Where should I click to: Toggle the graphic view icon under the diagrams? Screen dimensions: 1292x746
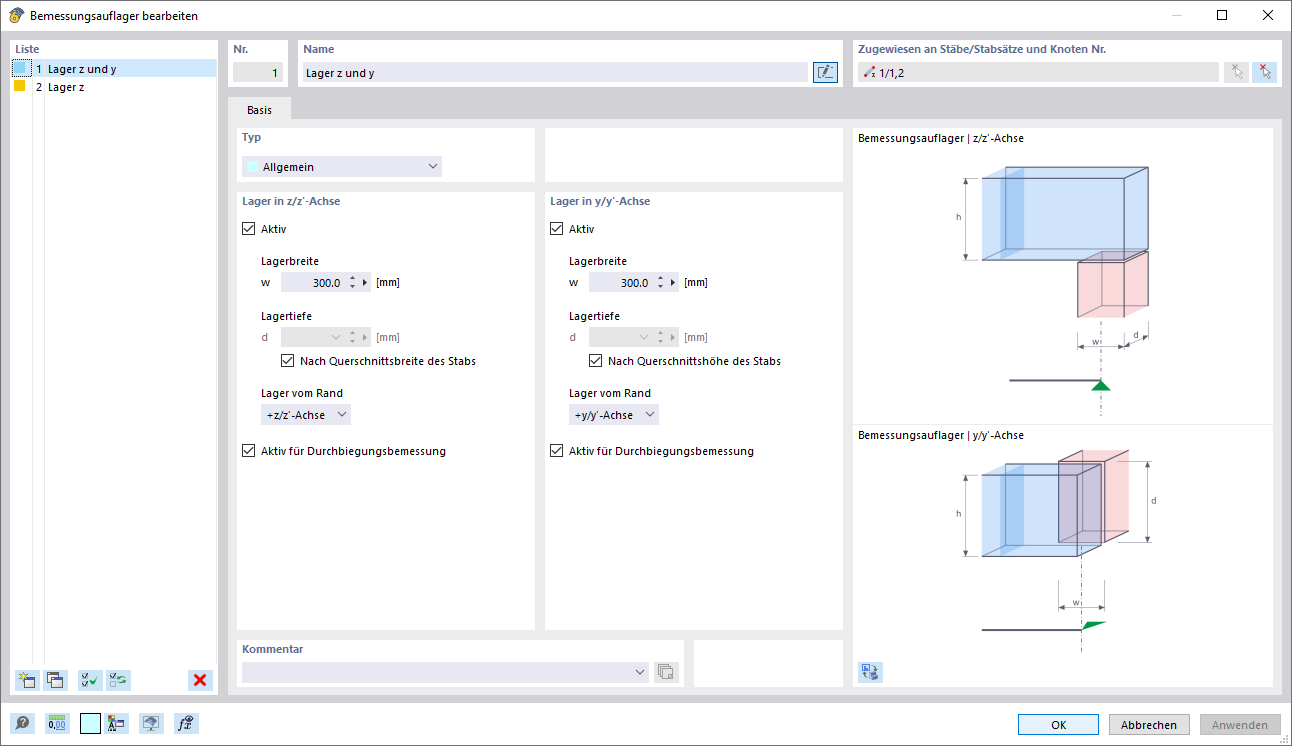[x=870, y=672]
